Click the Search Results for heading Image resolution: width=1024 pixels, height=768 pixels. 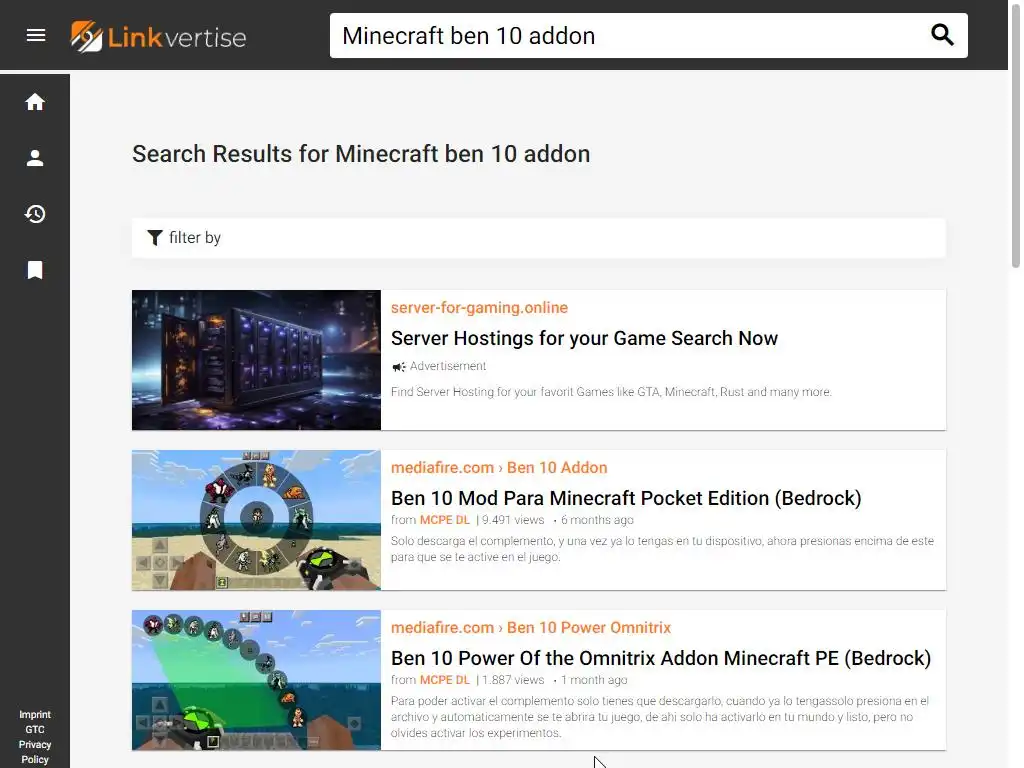click(361, 154)
